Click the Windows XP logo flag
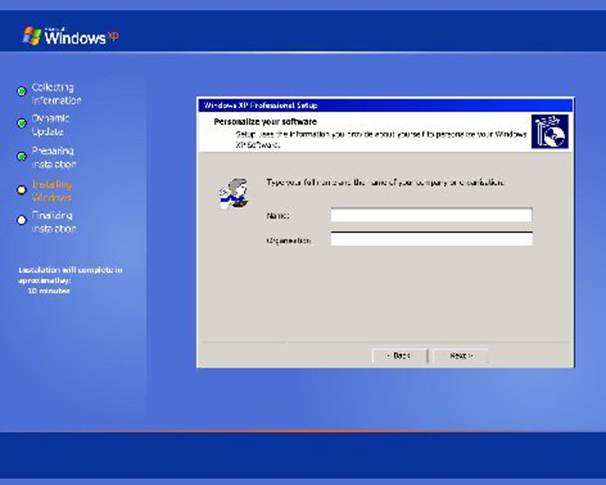Image resolution: width=606 pixels, height=485 pixels. pos(32,36)
